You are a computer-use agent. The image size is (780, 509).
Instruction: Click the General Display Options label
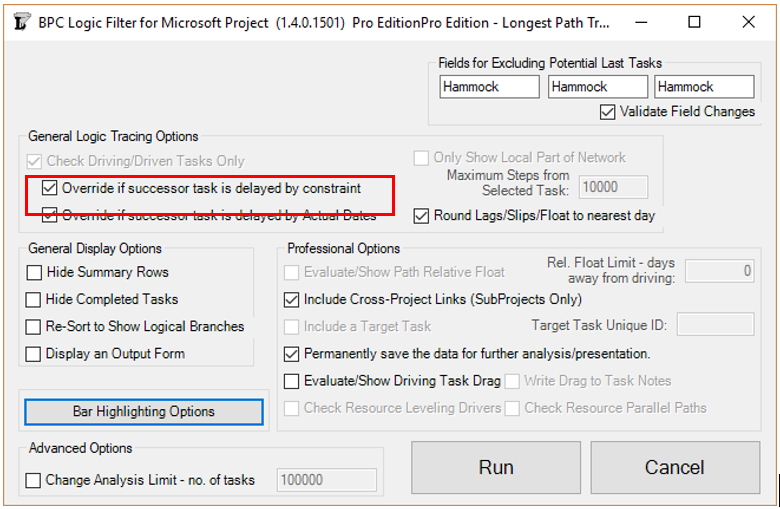tap(95, 248)
